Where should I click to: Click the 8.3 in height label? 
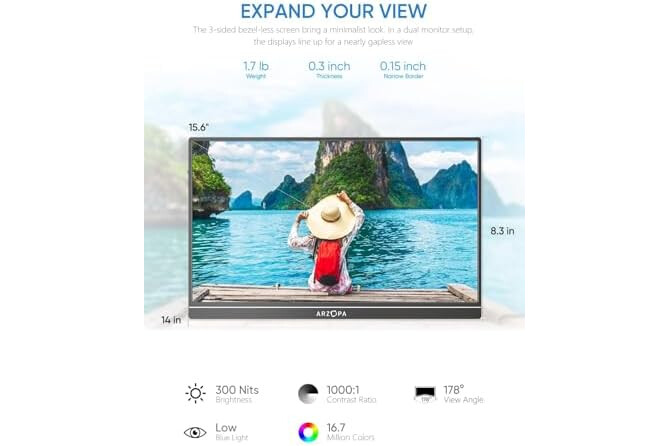(x=502, y=231)
